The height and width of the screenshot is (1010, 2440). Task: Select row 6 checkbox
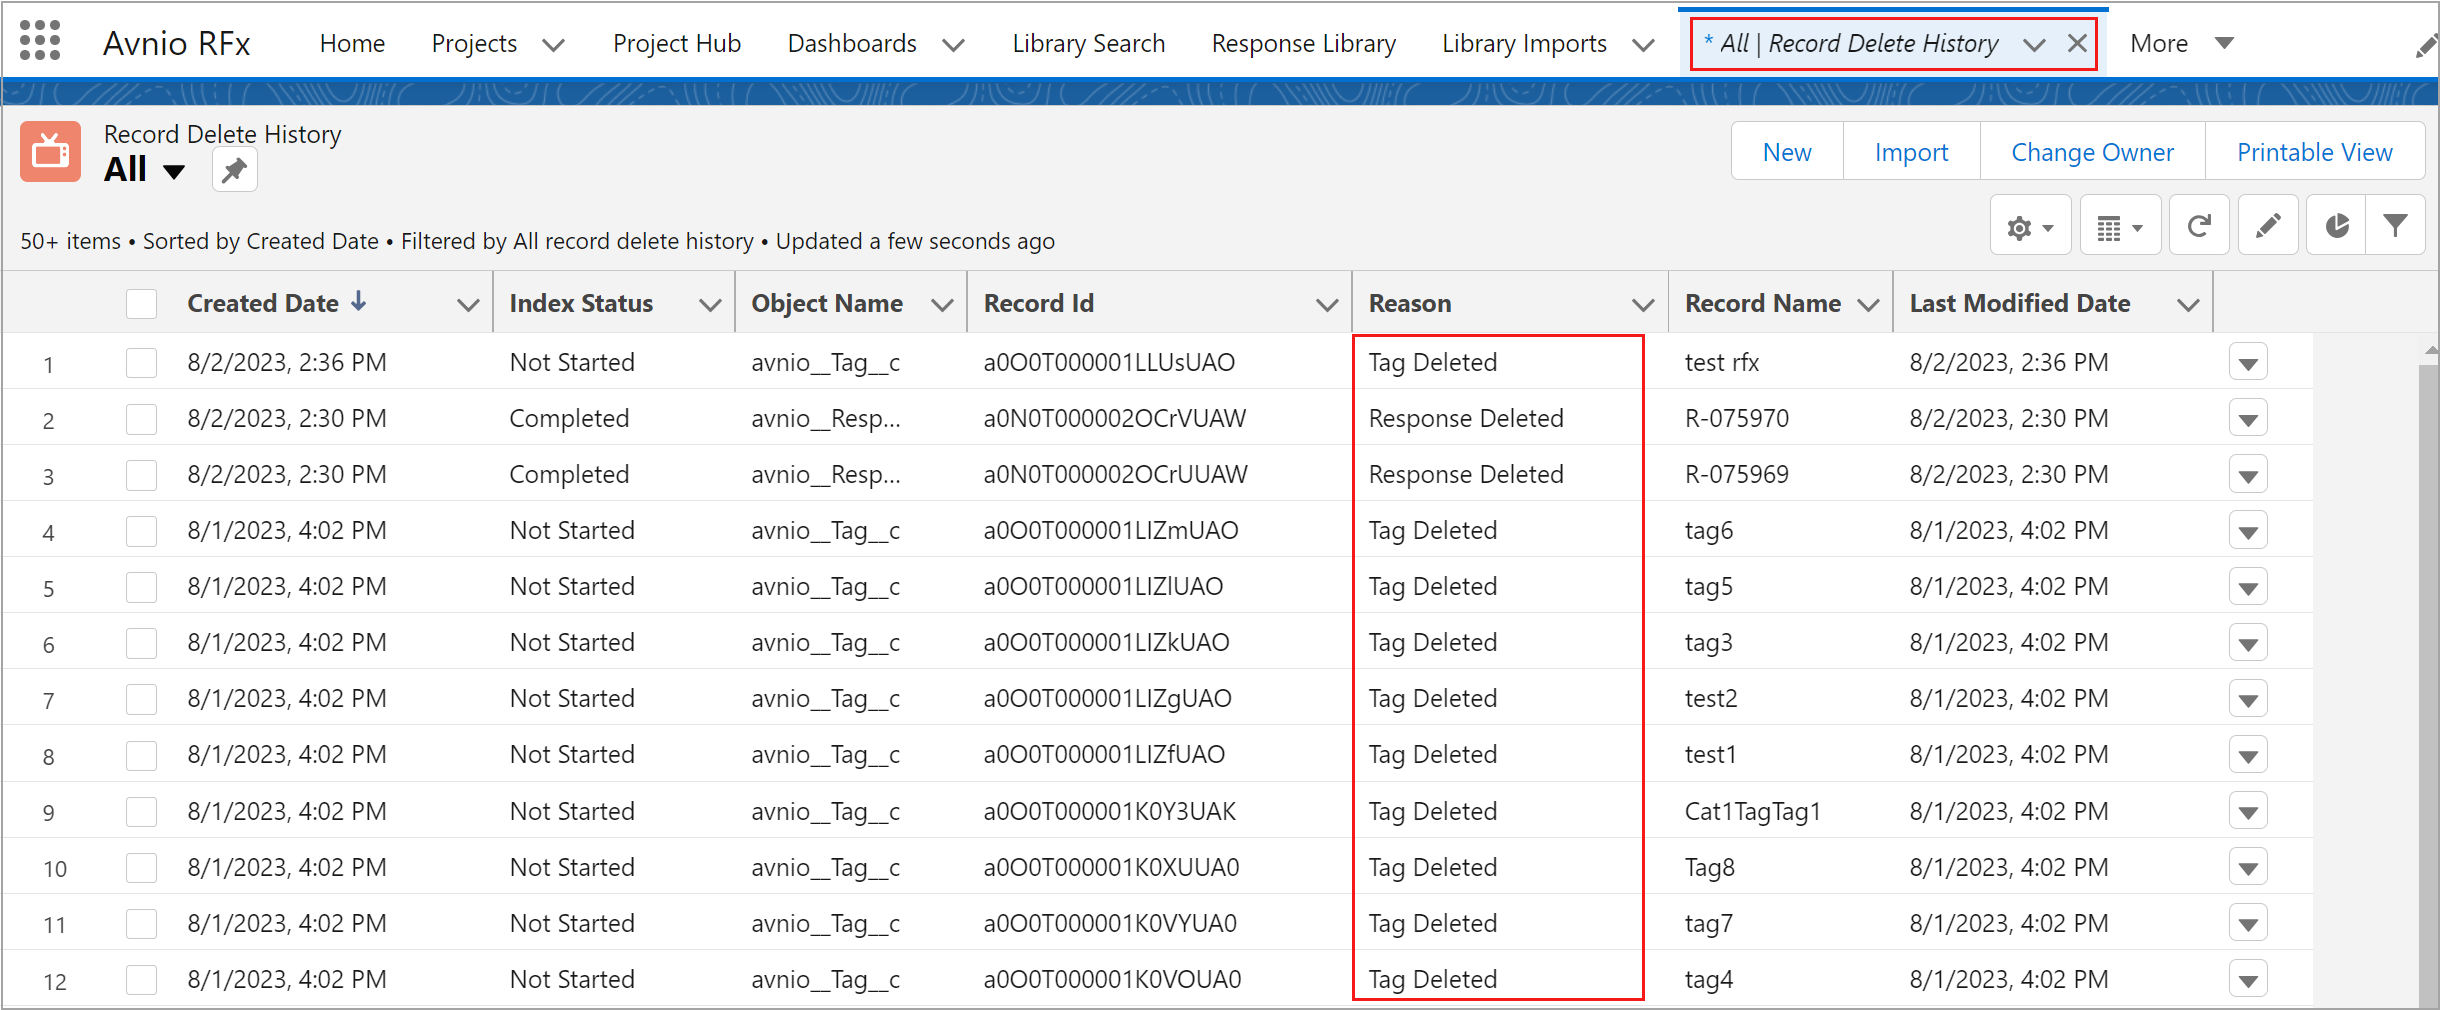pyautogui.click(x=142, y=643)
